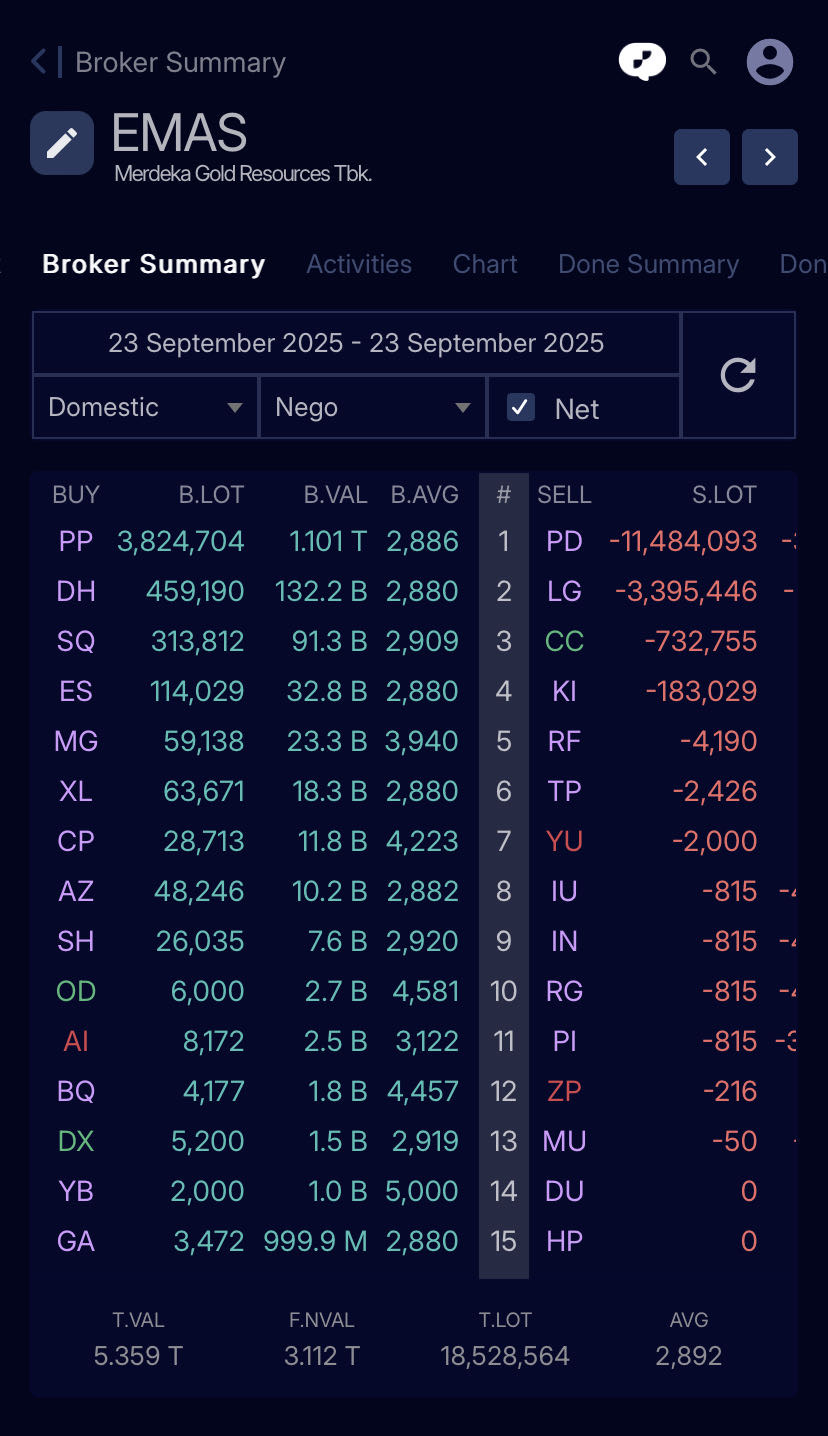Click buyer broker code PP

[x=76, y=541]
